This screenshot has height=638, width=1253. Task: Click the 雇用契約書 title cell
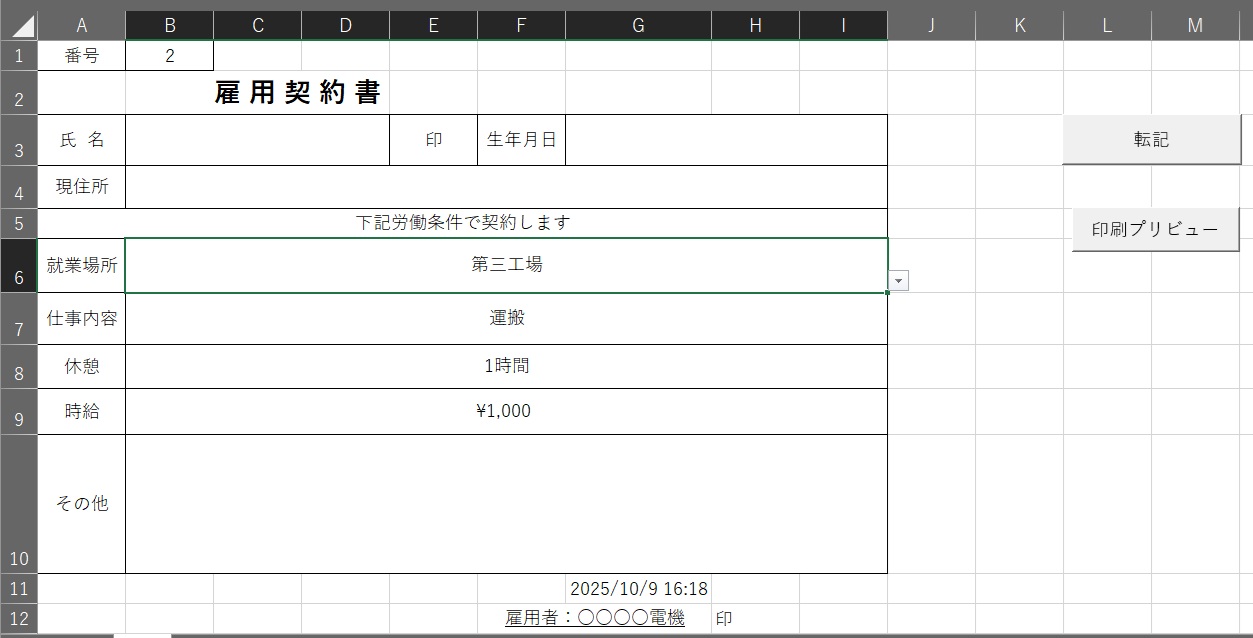coord(298,94)
